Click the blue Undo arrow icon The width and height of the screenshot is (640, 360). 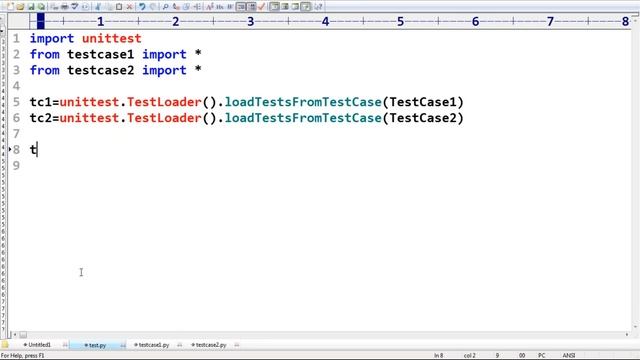[142, 7]
